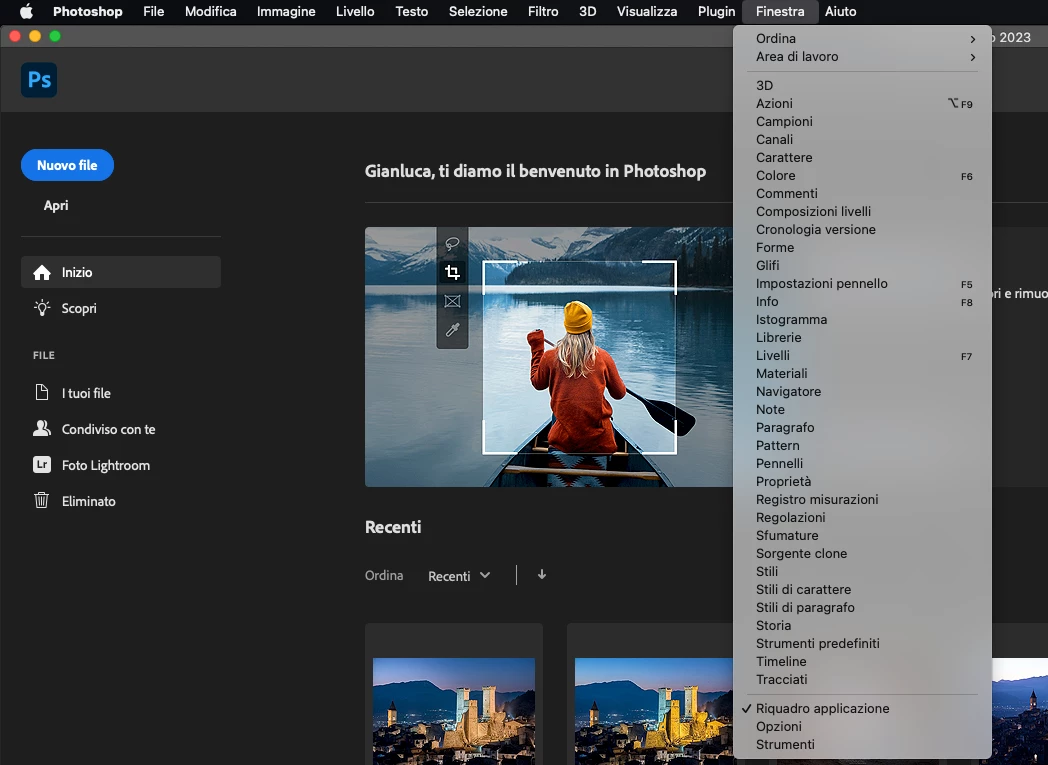Open the File menu
This screenshot has height=765, width=1048.
tap(154, 11)
